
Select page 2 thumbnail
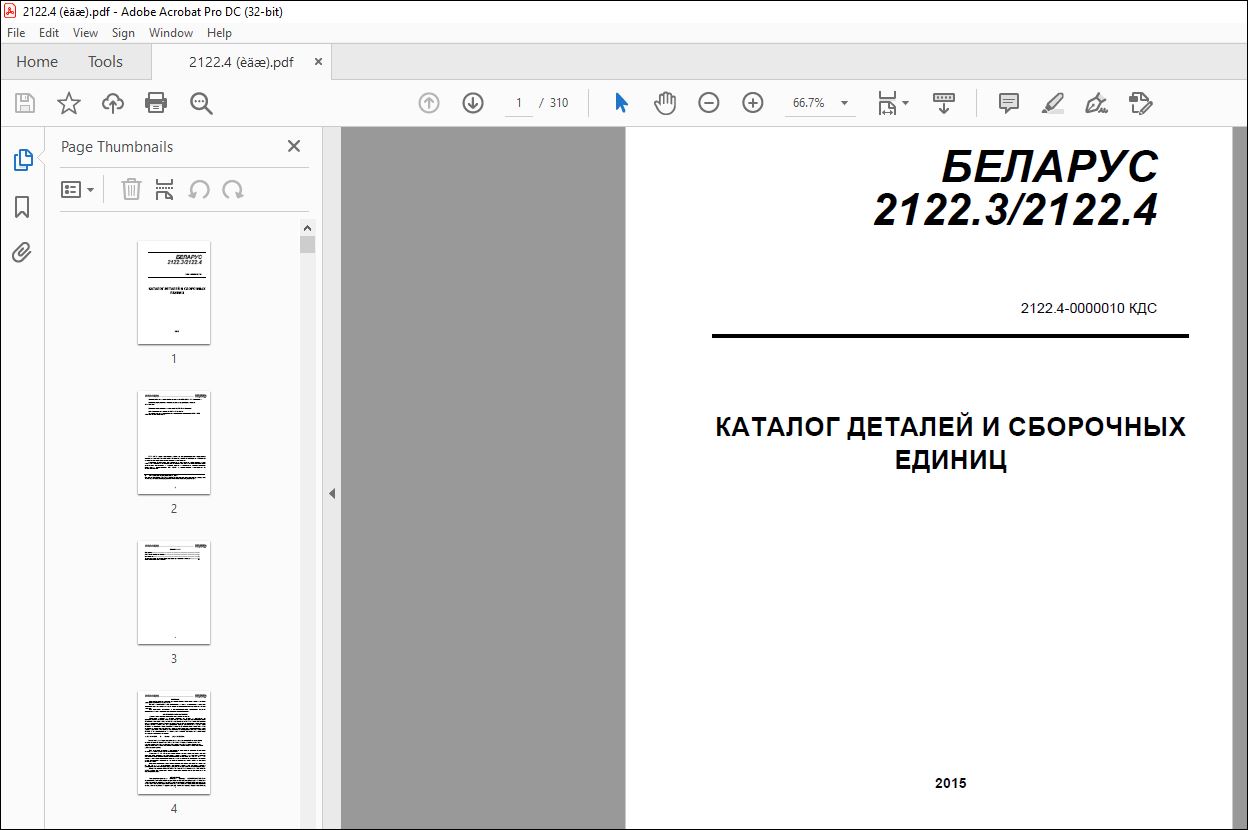pyautogui.click(x=174, y=442)
